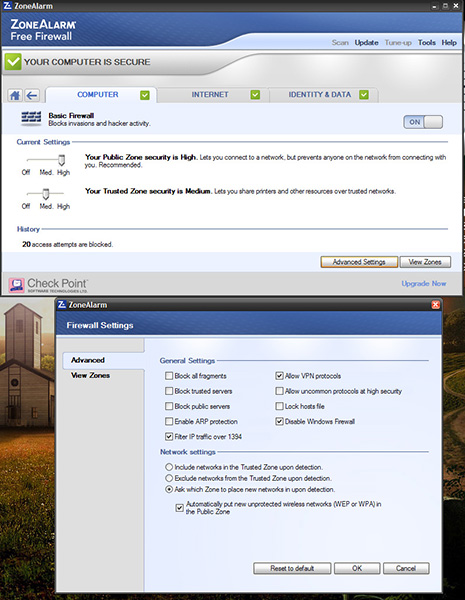Check Block all fragments
The width and height of the screenshot is (465, 600).
tap(169, 376)
